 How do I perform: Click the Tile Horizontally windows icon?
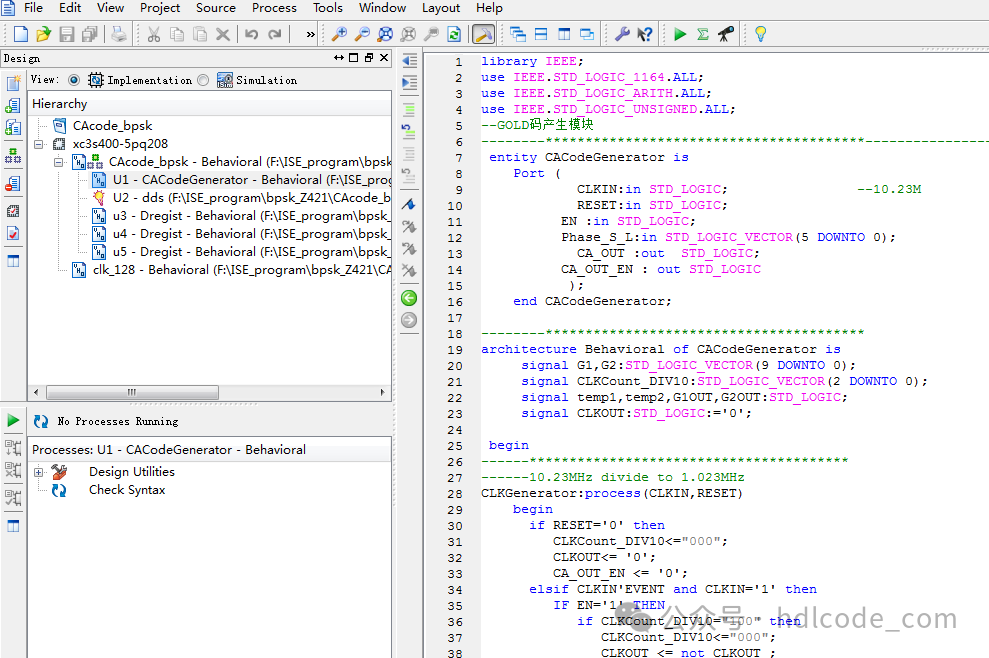(541, 34)
